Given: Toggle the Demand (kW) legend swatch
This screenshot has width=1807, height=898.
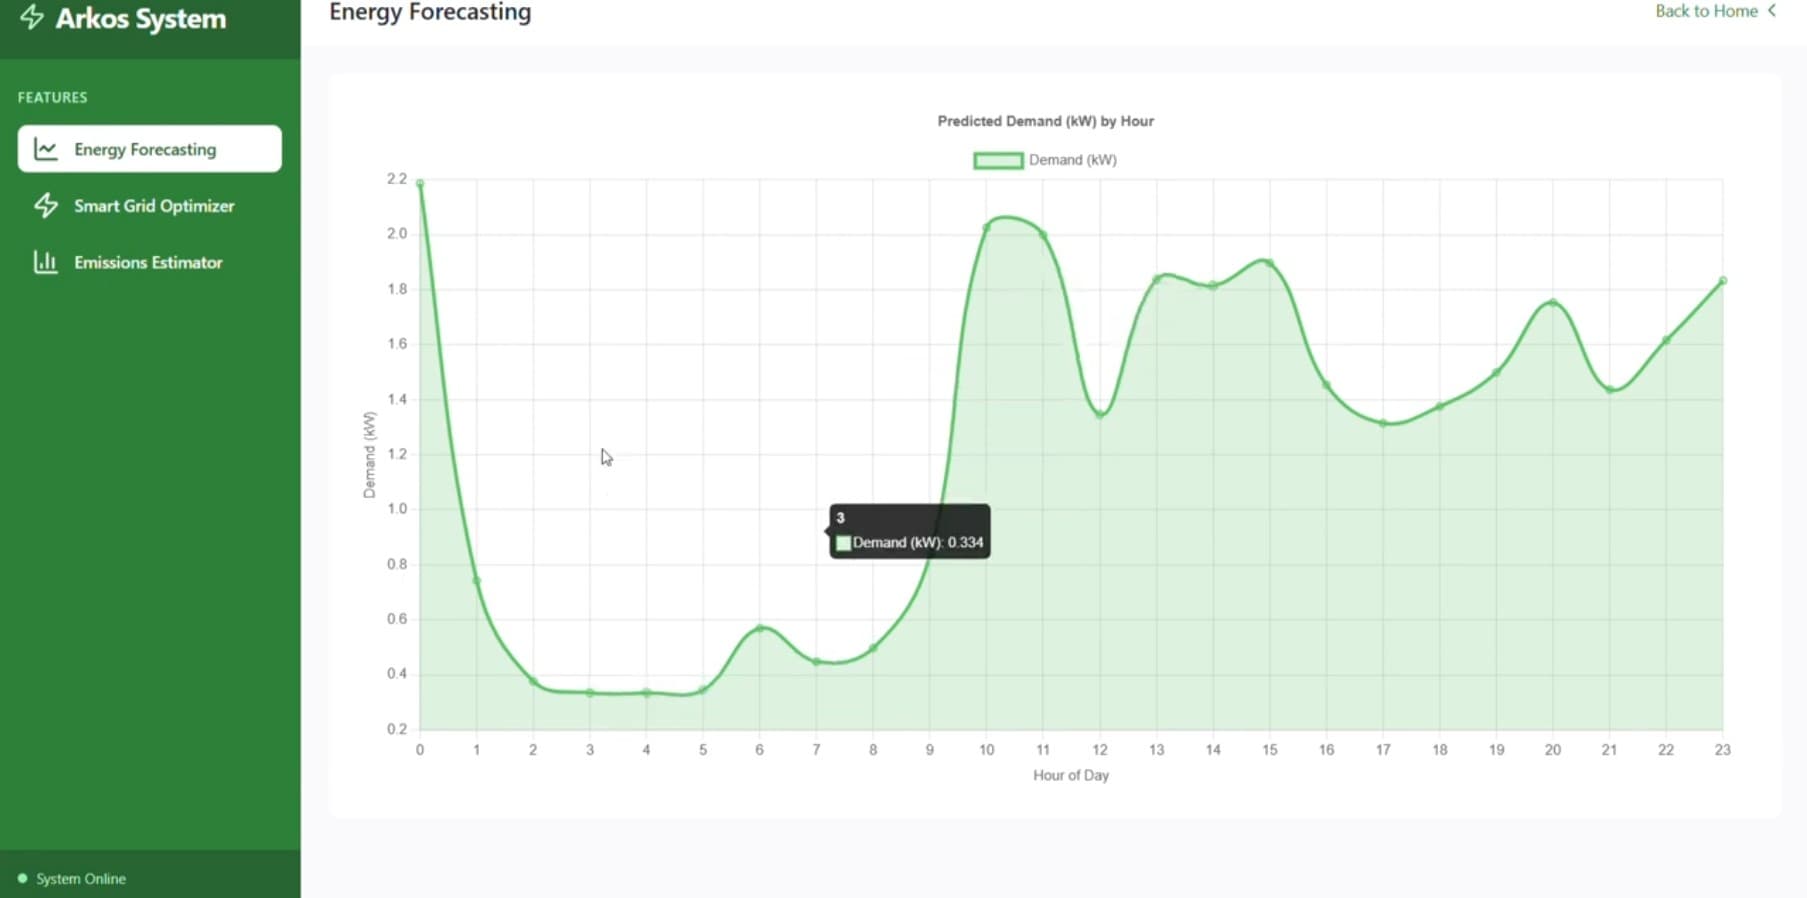Looking at the screenshot, I should click(998, 160).
